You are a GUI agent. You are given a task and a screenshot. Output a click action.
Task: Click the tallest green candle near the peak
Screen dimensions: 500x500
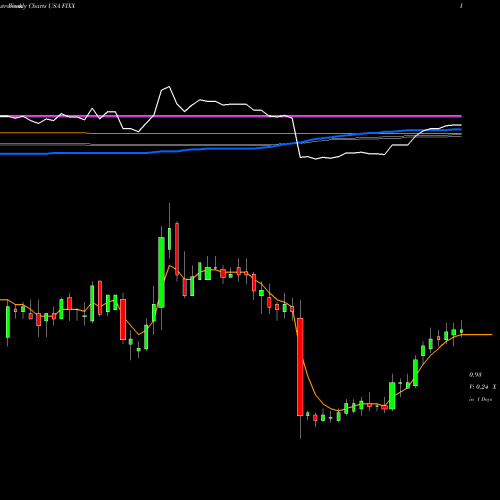(161, 272)
